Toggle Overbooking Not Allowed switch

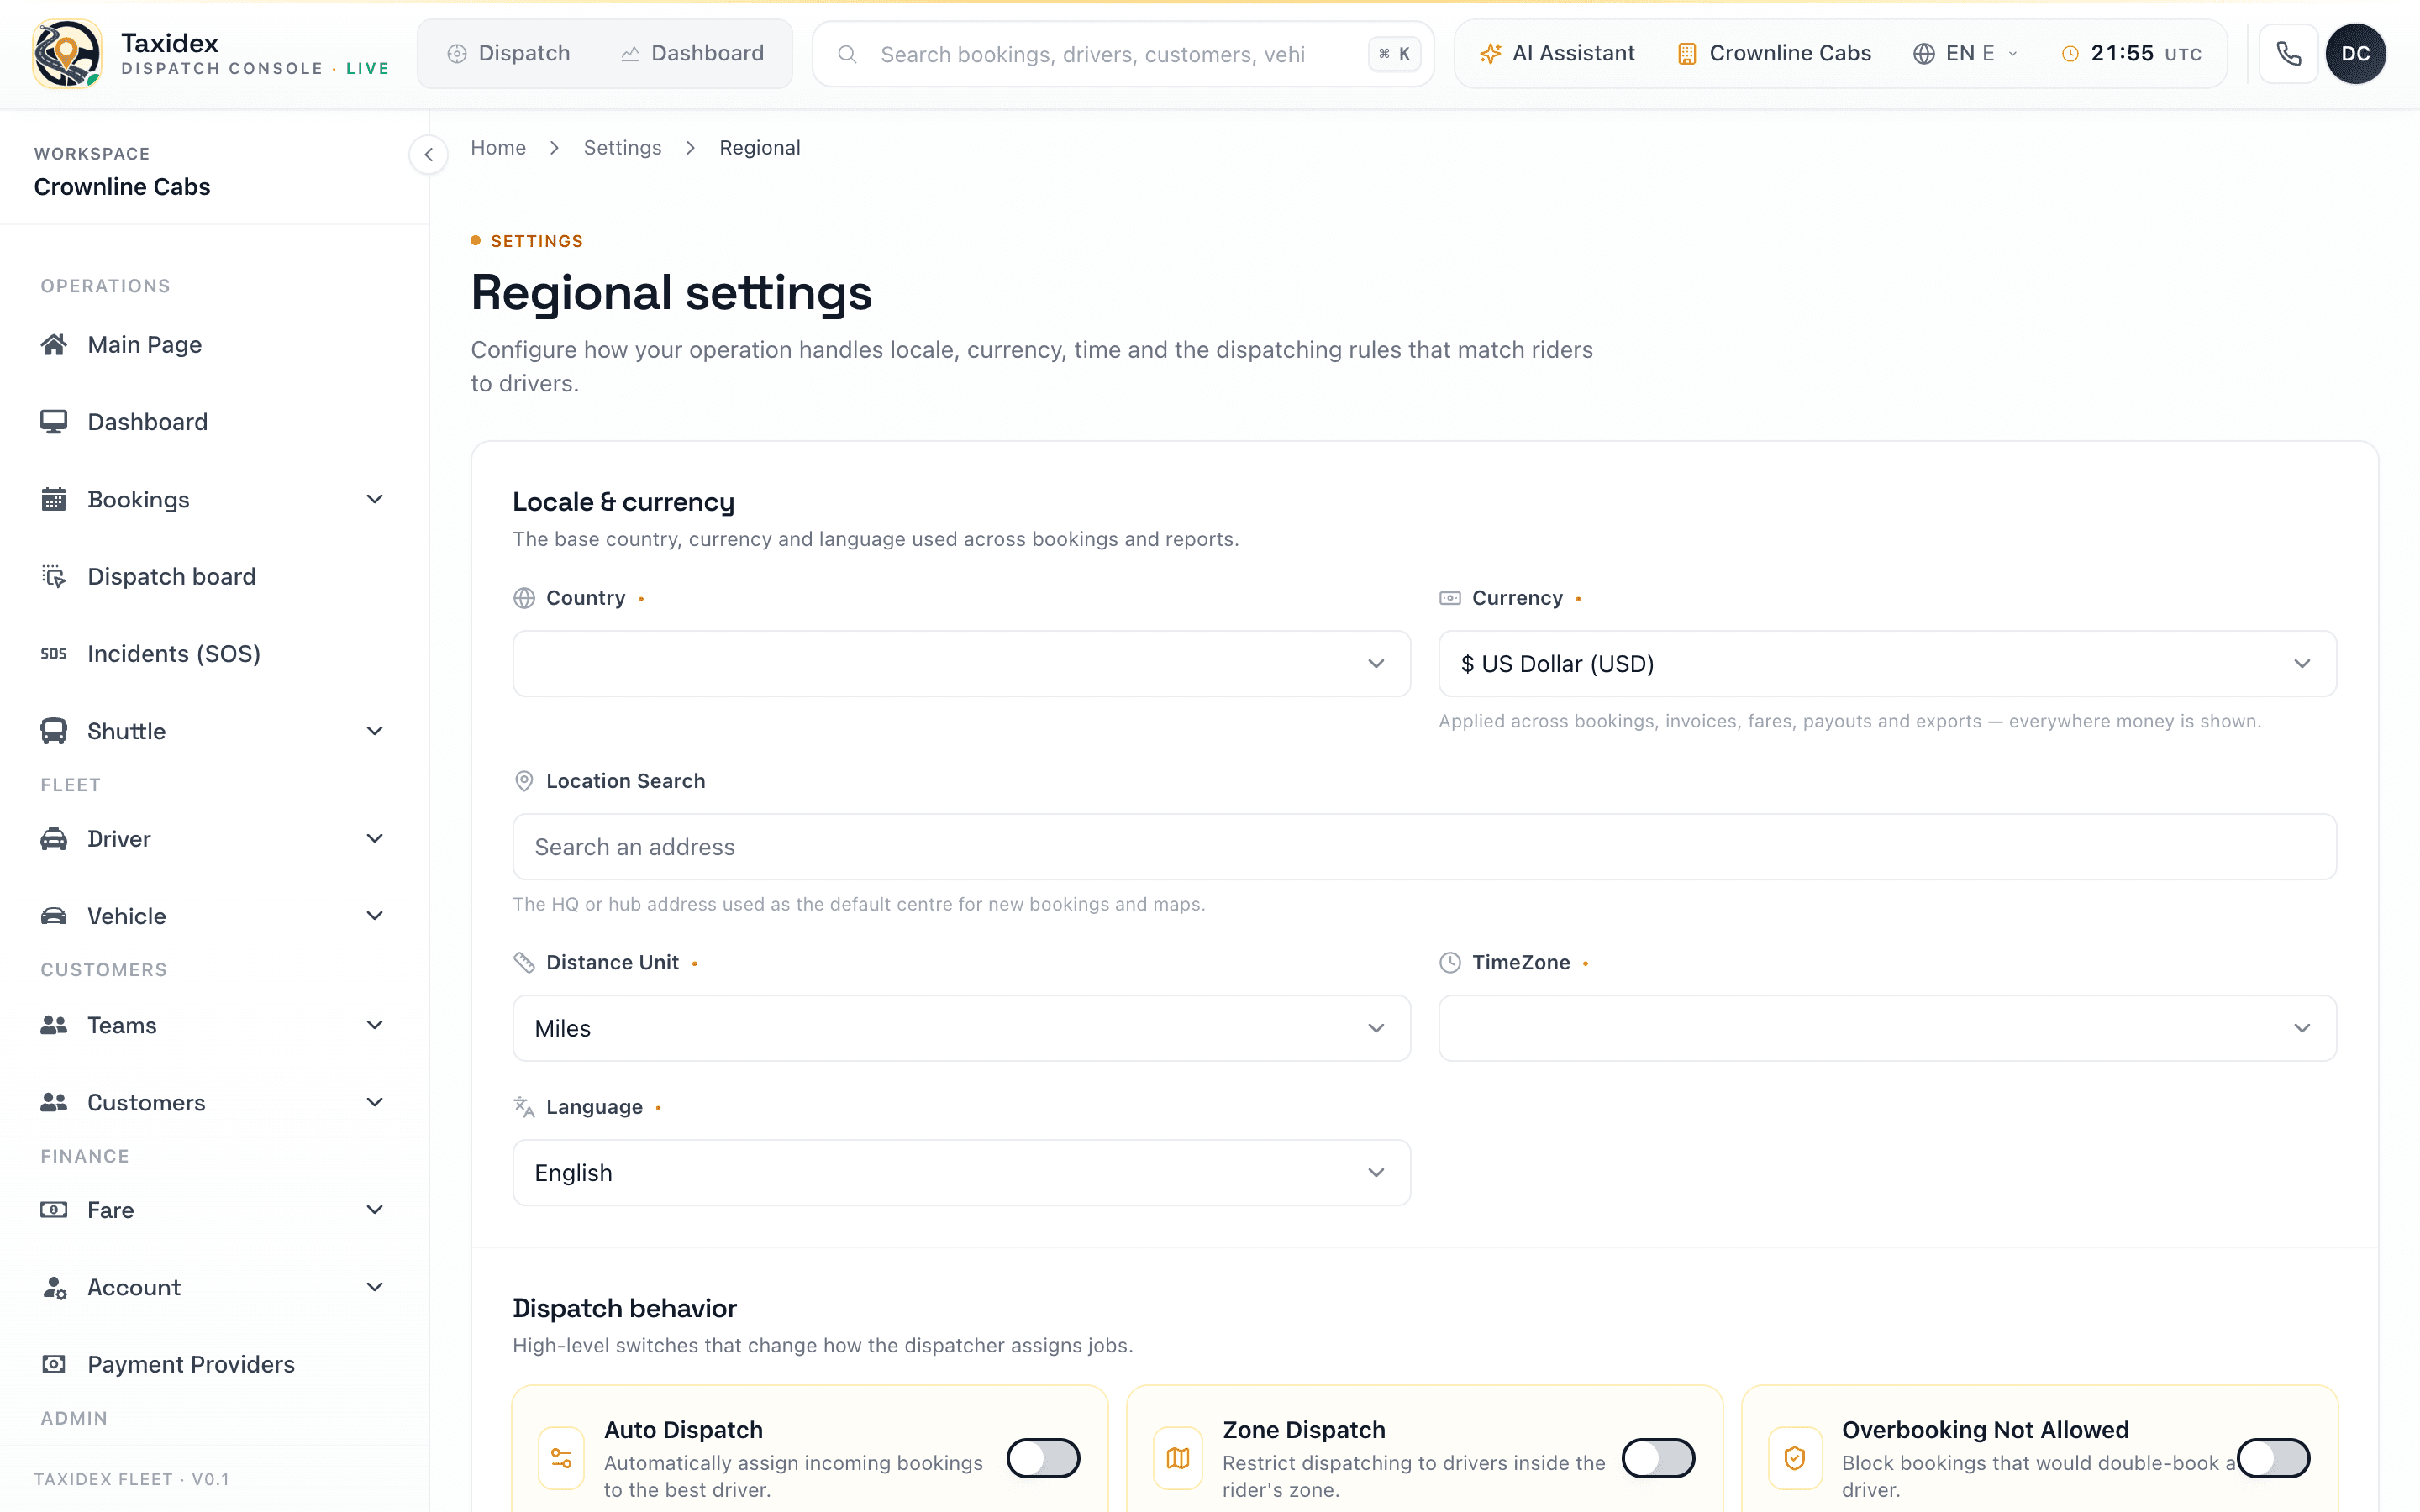coord(2273,1458)
